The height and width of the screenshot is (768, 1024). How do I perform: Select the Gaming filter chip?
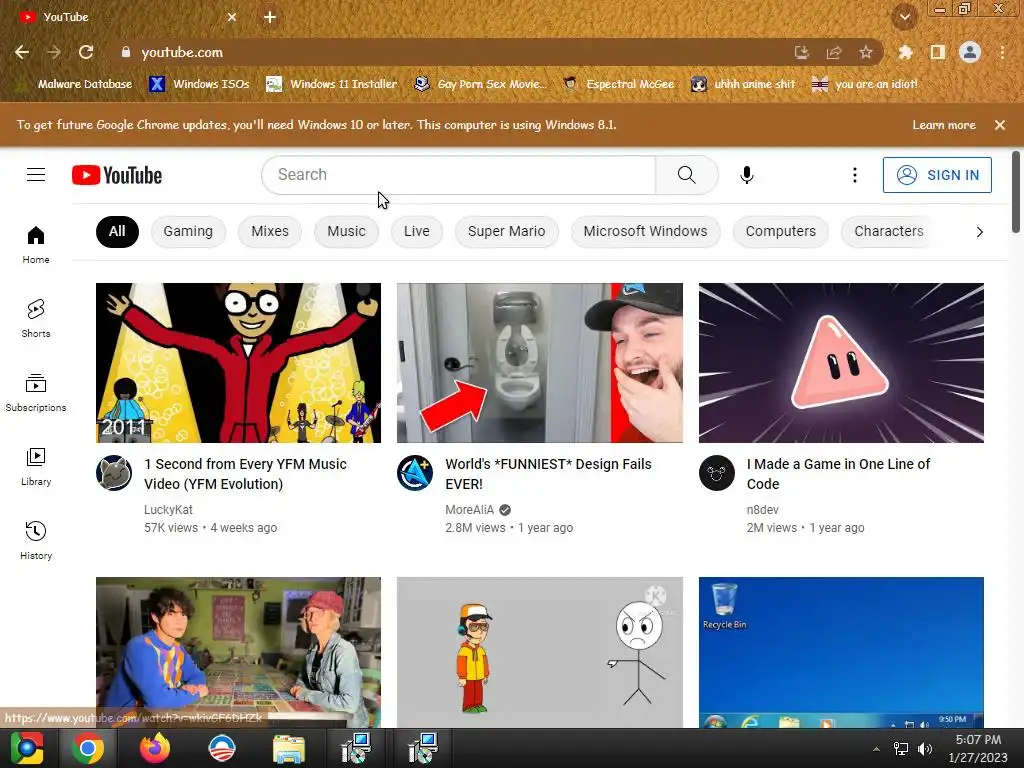click(x=188, y=231)
